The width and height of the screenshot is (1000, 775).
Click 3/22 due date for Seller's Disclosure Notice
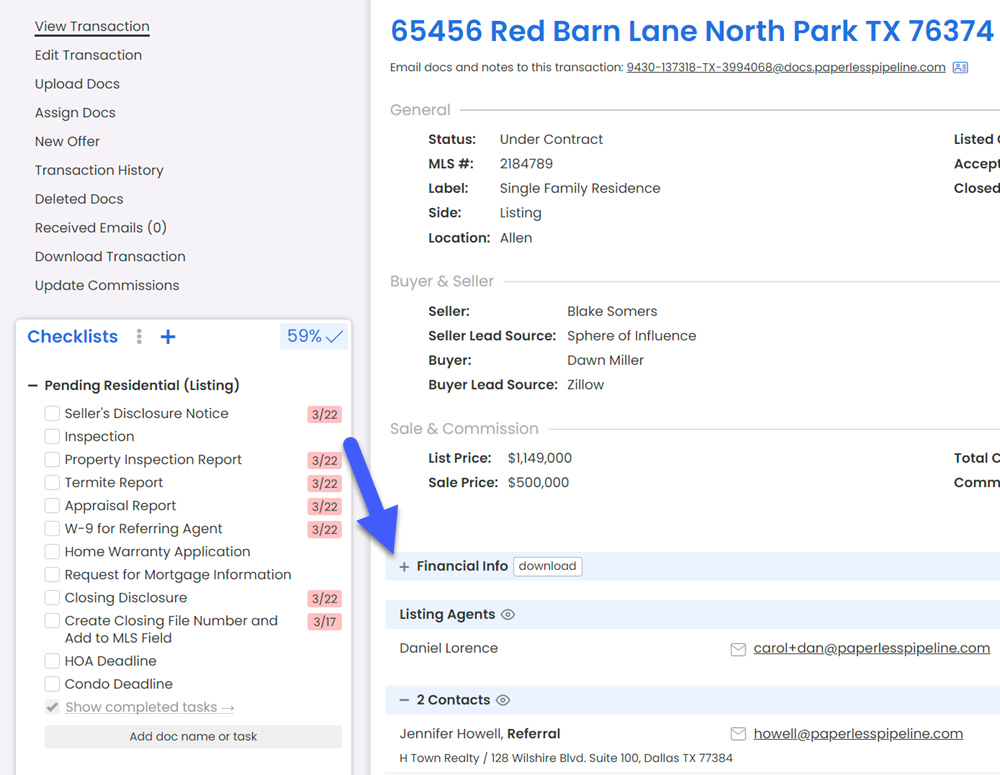tap(325, 415)
